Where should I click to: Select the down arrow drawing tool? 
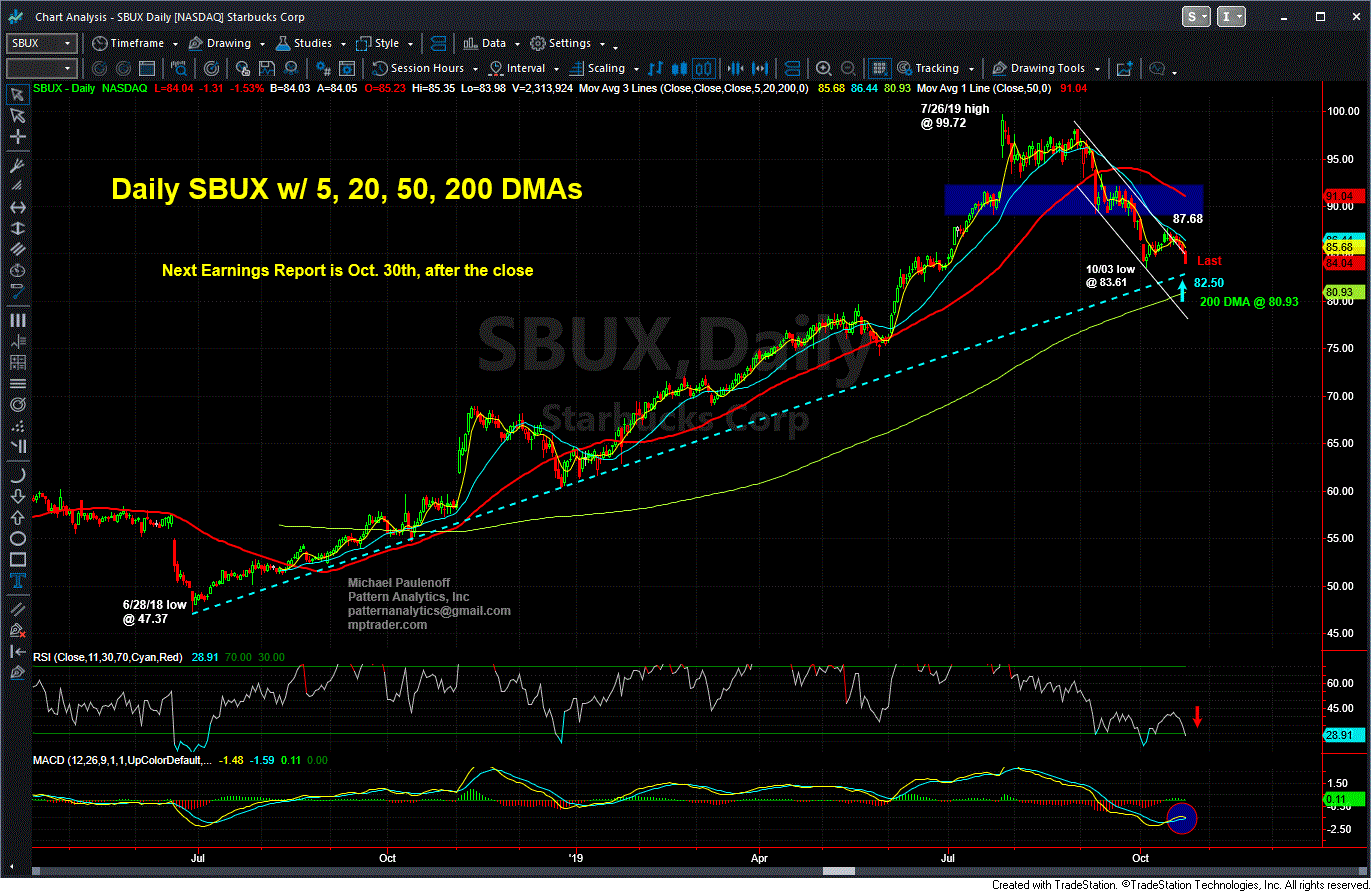pos(17,495)
